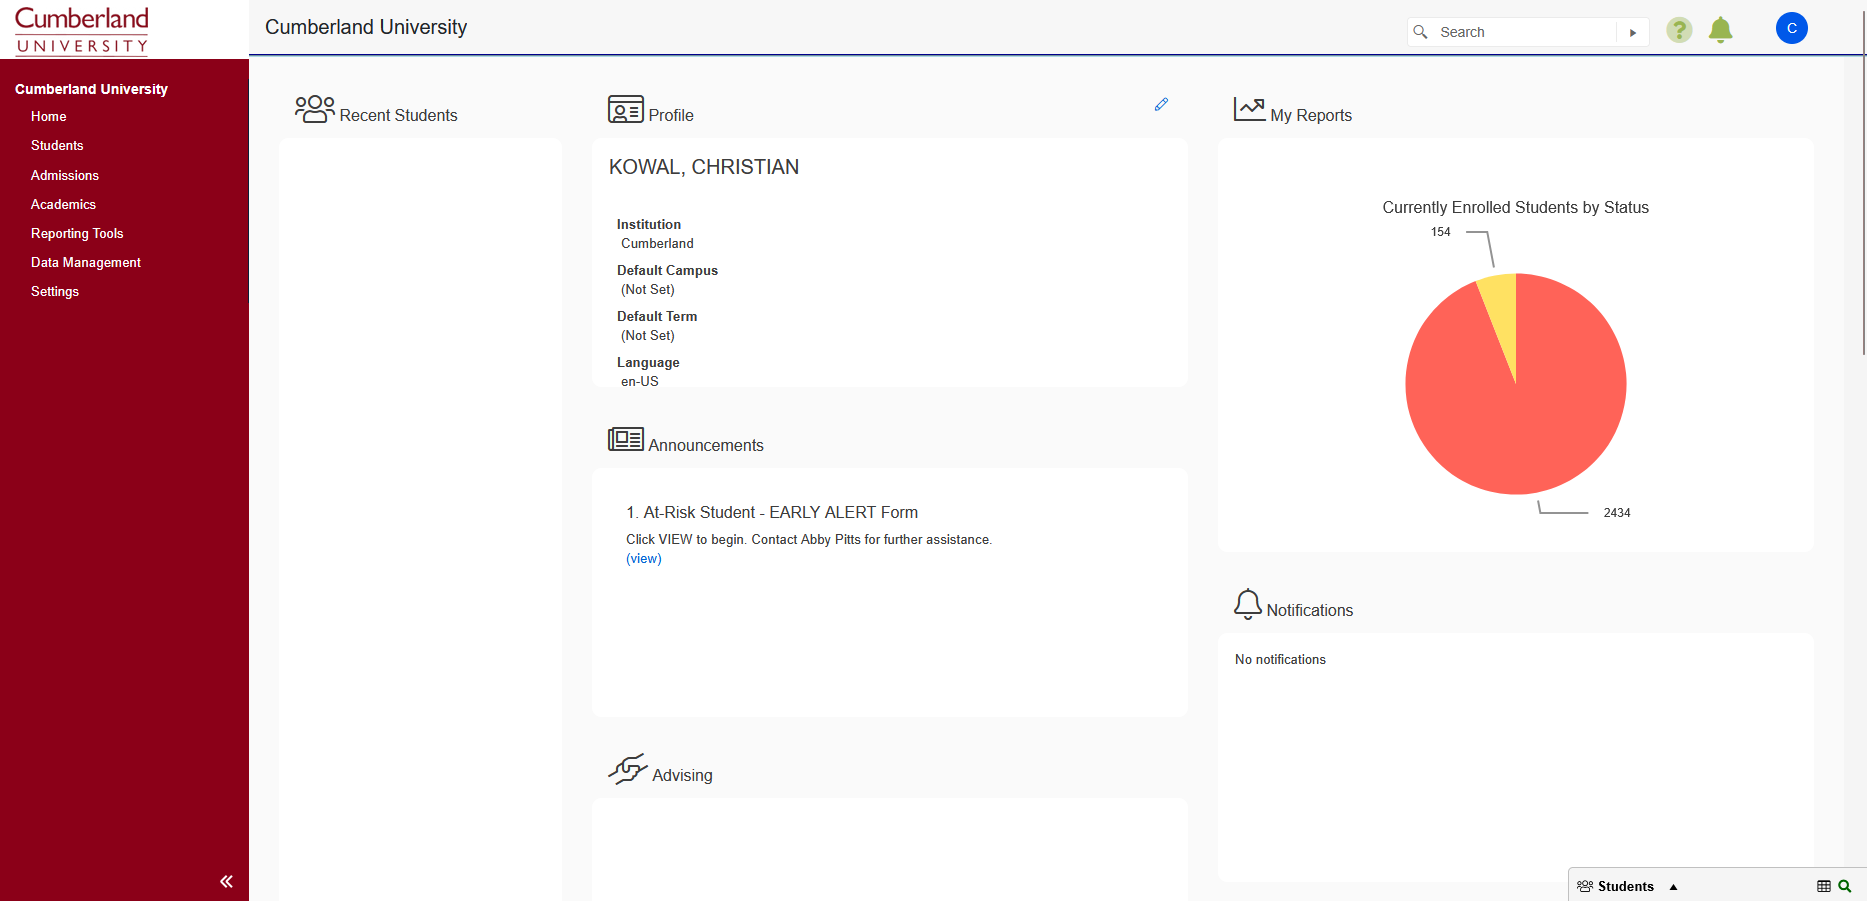
Task: Click the Recent Students heading
Action: (x=399, y=115)
